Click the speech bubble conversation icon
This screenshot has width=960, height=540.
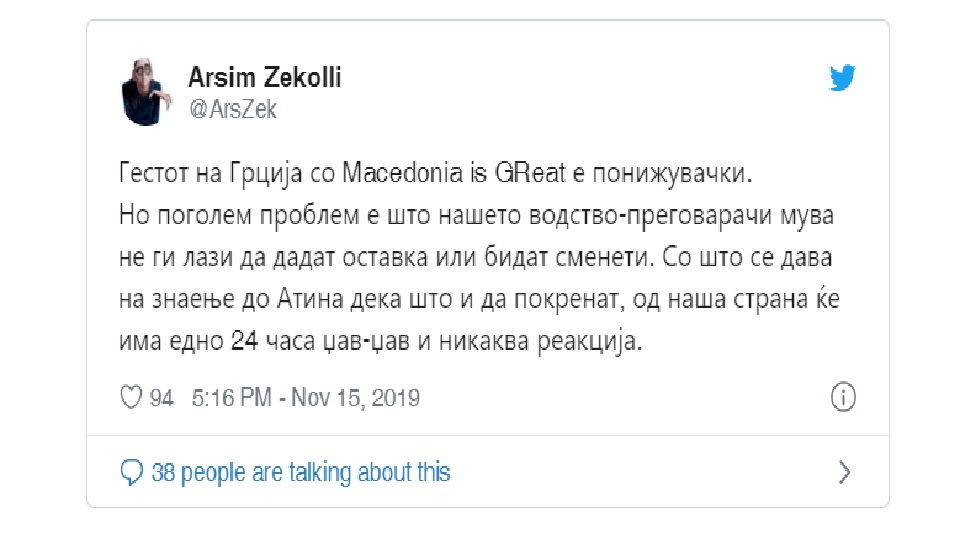(x=131, y=472)
